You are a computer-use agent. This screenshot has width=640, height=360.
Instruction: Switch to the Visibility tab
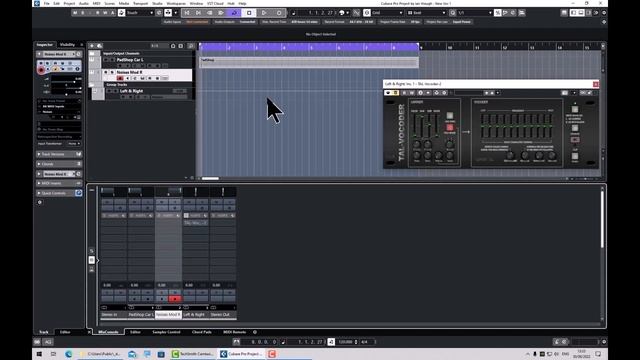click(67, 44)
